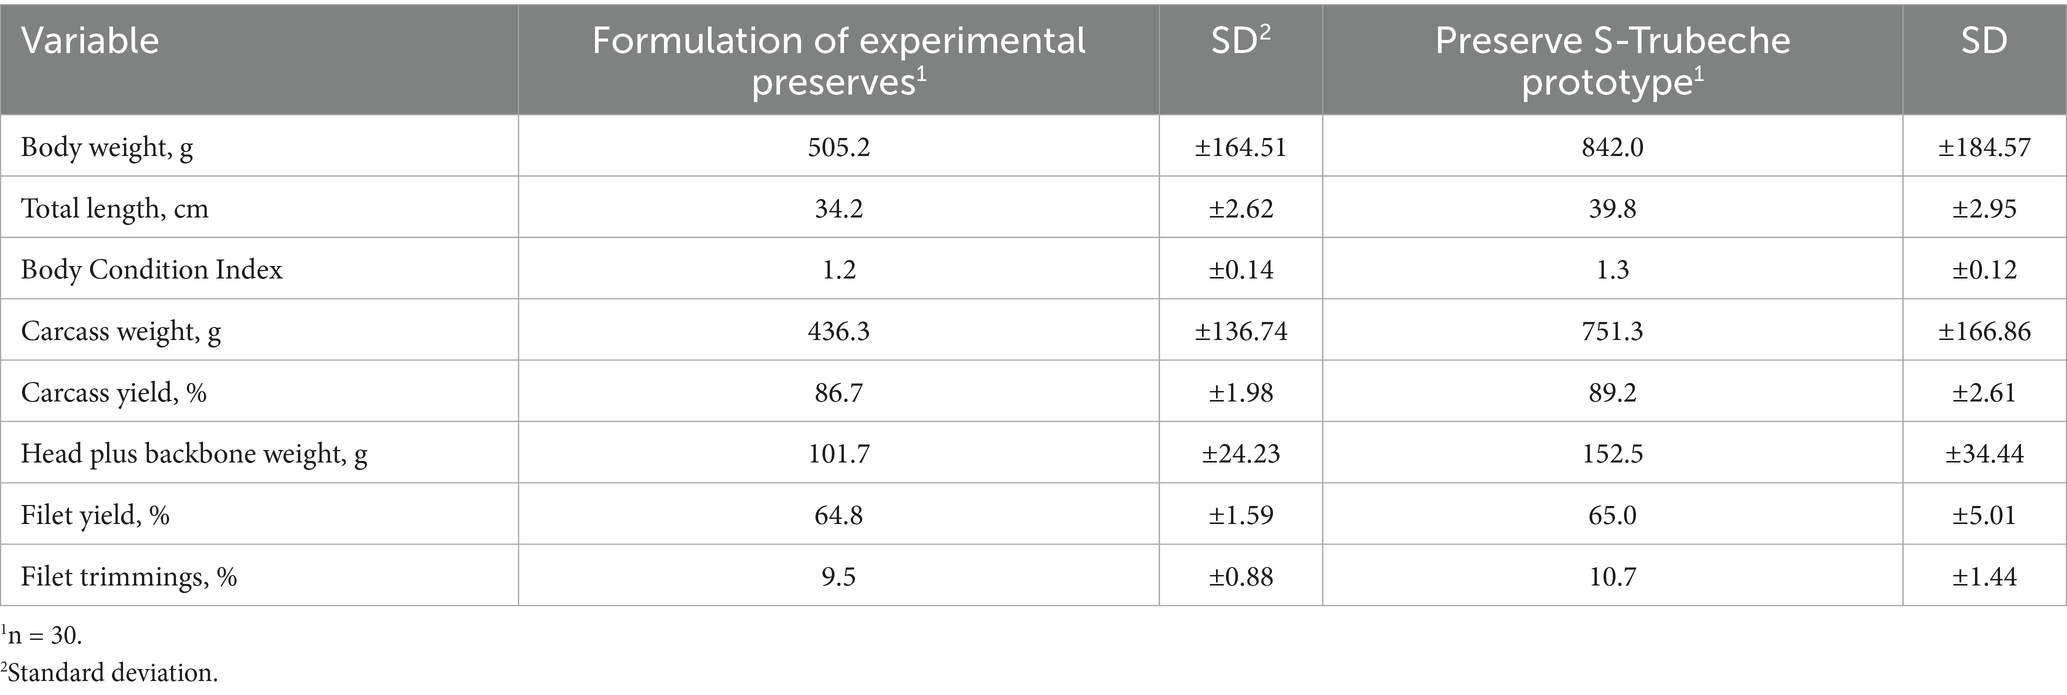This screenshot has width=2067, height=695.
Task: Select the Body weight, g row label
Action: click(107, 147)
